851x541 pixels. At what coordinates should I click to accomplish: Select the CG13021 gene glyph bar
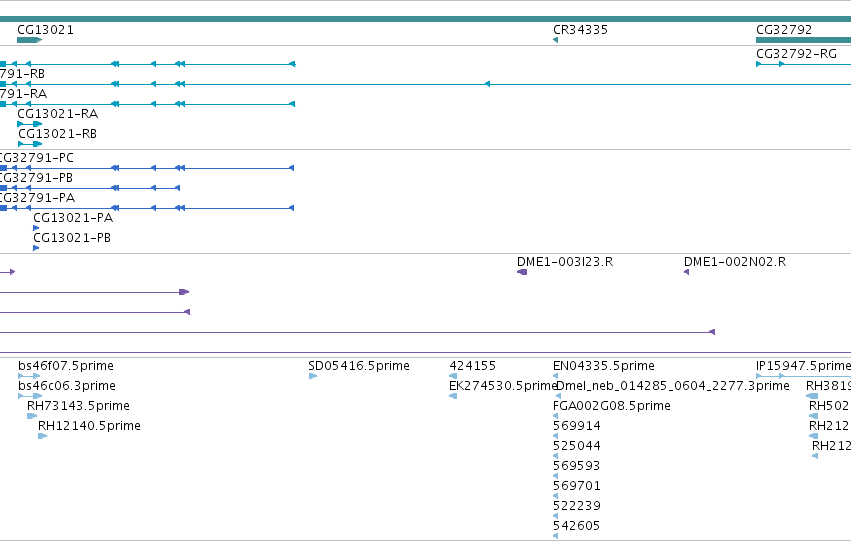click(x=30, y=40)
